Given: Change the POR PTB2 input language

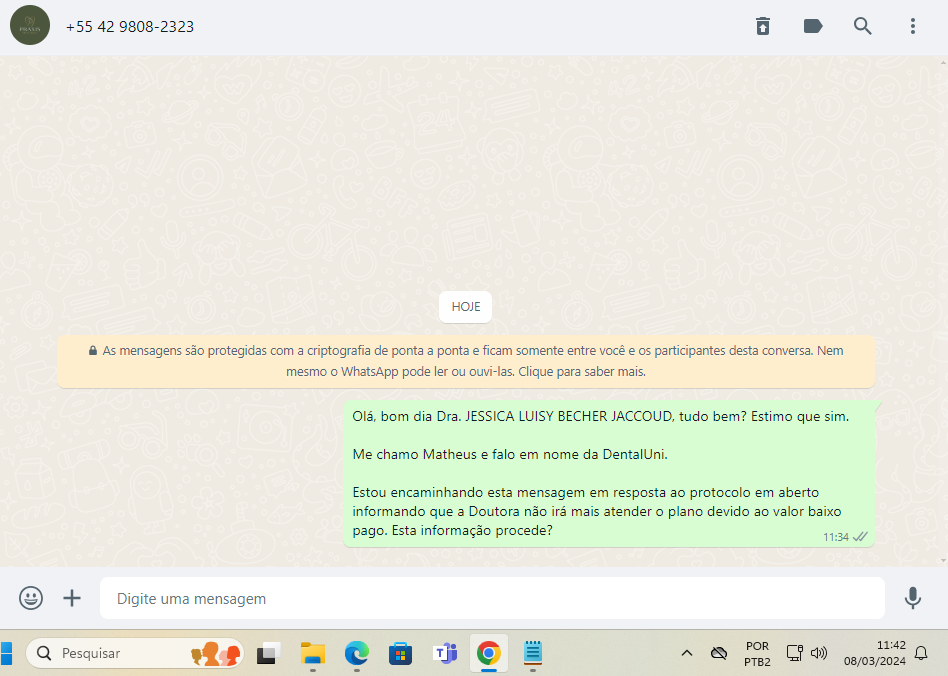Looking at the screenshot, I should tap(757, 654).
